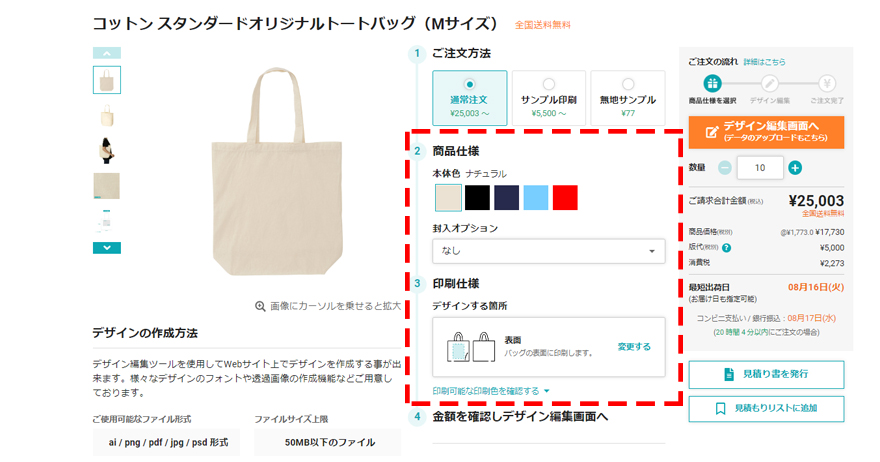Open the 封入オプション dropdown
The width and height of the screenshot is (880, 462).
coord(548,251)
